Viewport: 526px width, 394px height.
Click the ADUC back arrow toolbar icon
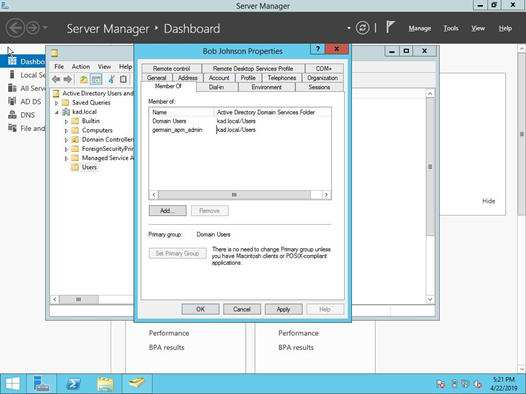pos(56,79)
